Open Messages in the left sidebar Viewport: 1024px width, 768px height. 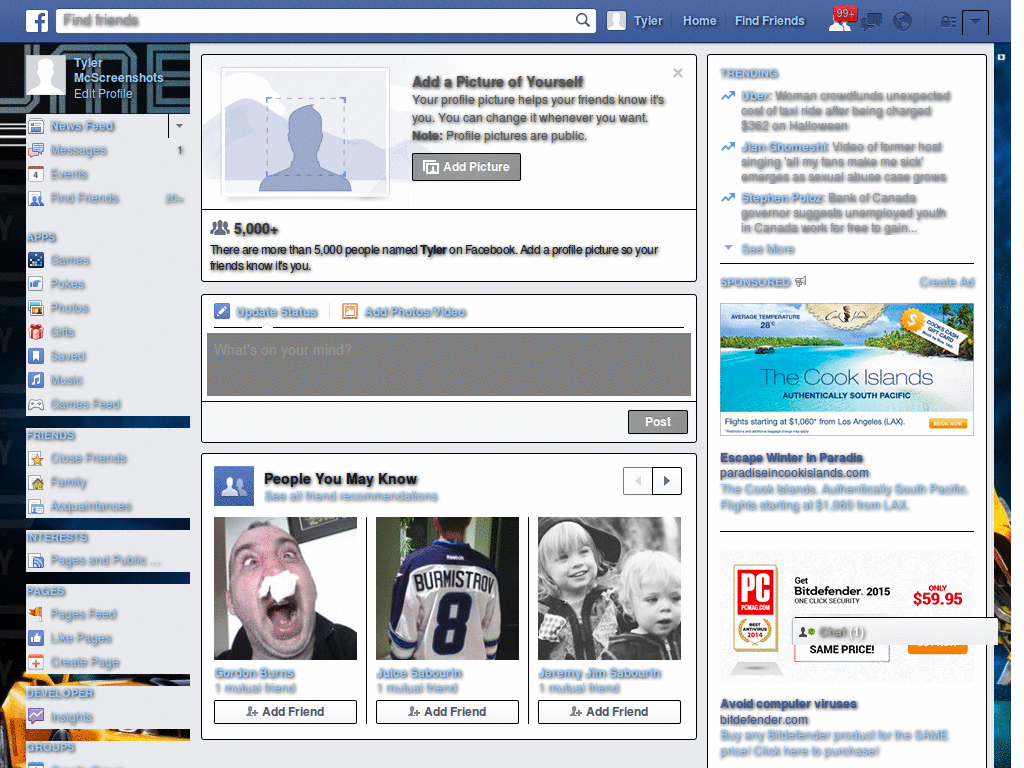pyautogui.click(x=78, y=150)
